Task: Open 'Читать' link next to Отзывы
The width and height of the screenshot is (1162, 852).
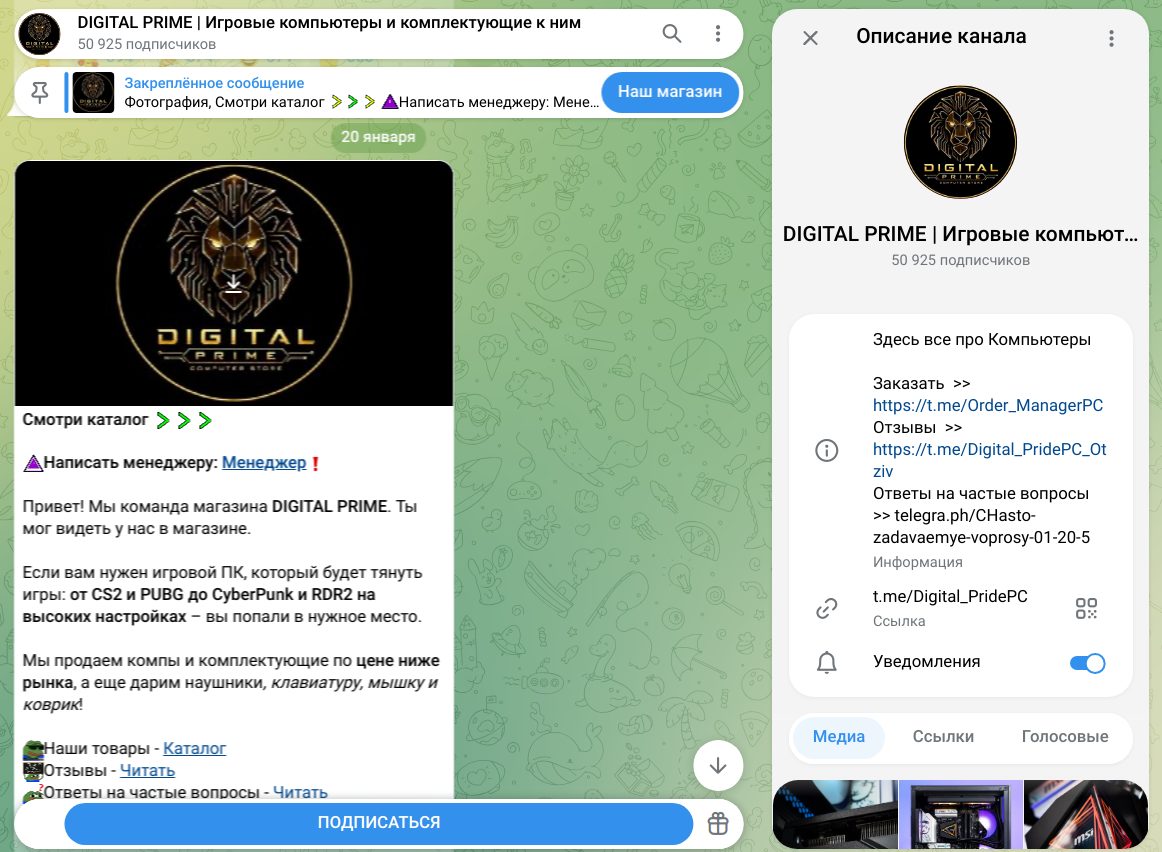Action: point(147,771)
